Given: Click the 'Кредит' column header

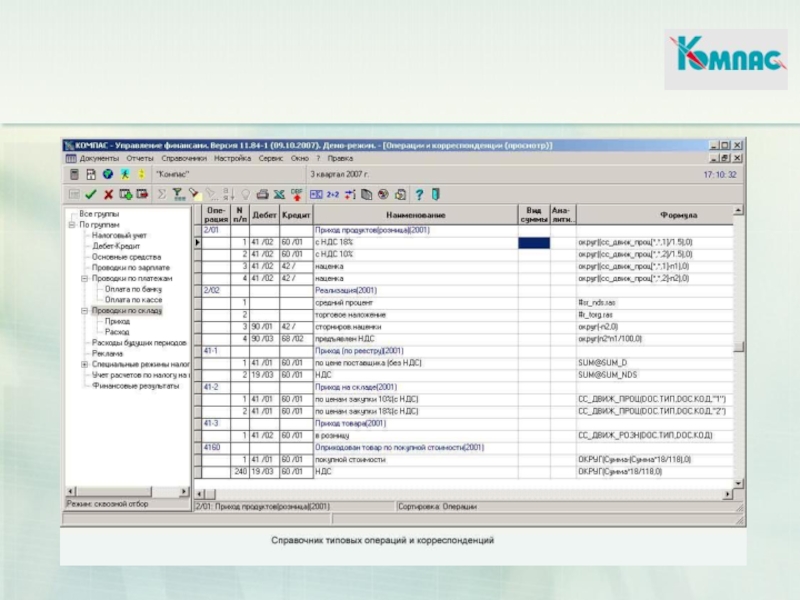Looking at the screenshot, I should 296,215.
